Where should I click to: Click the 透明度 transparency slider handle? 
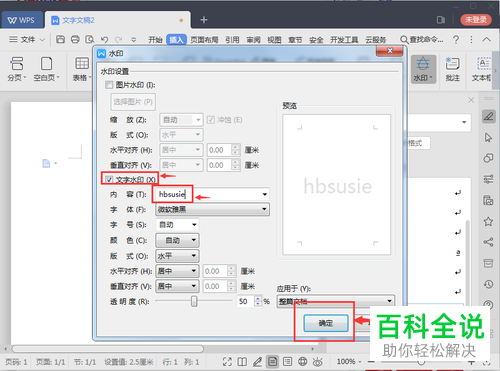(194, 301)
